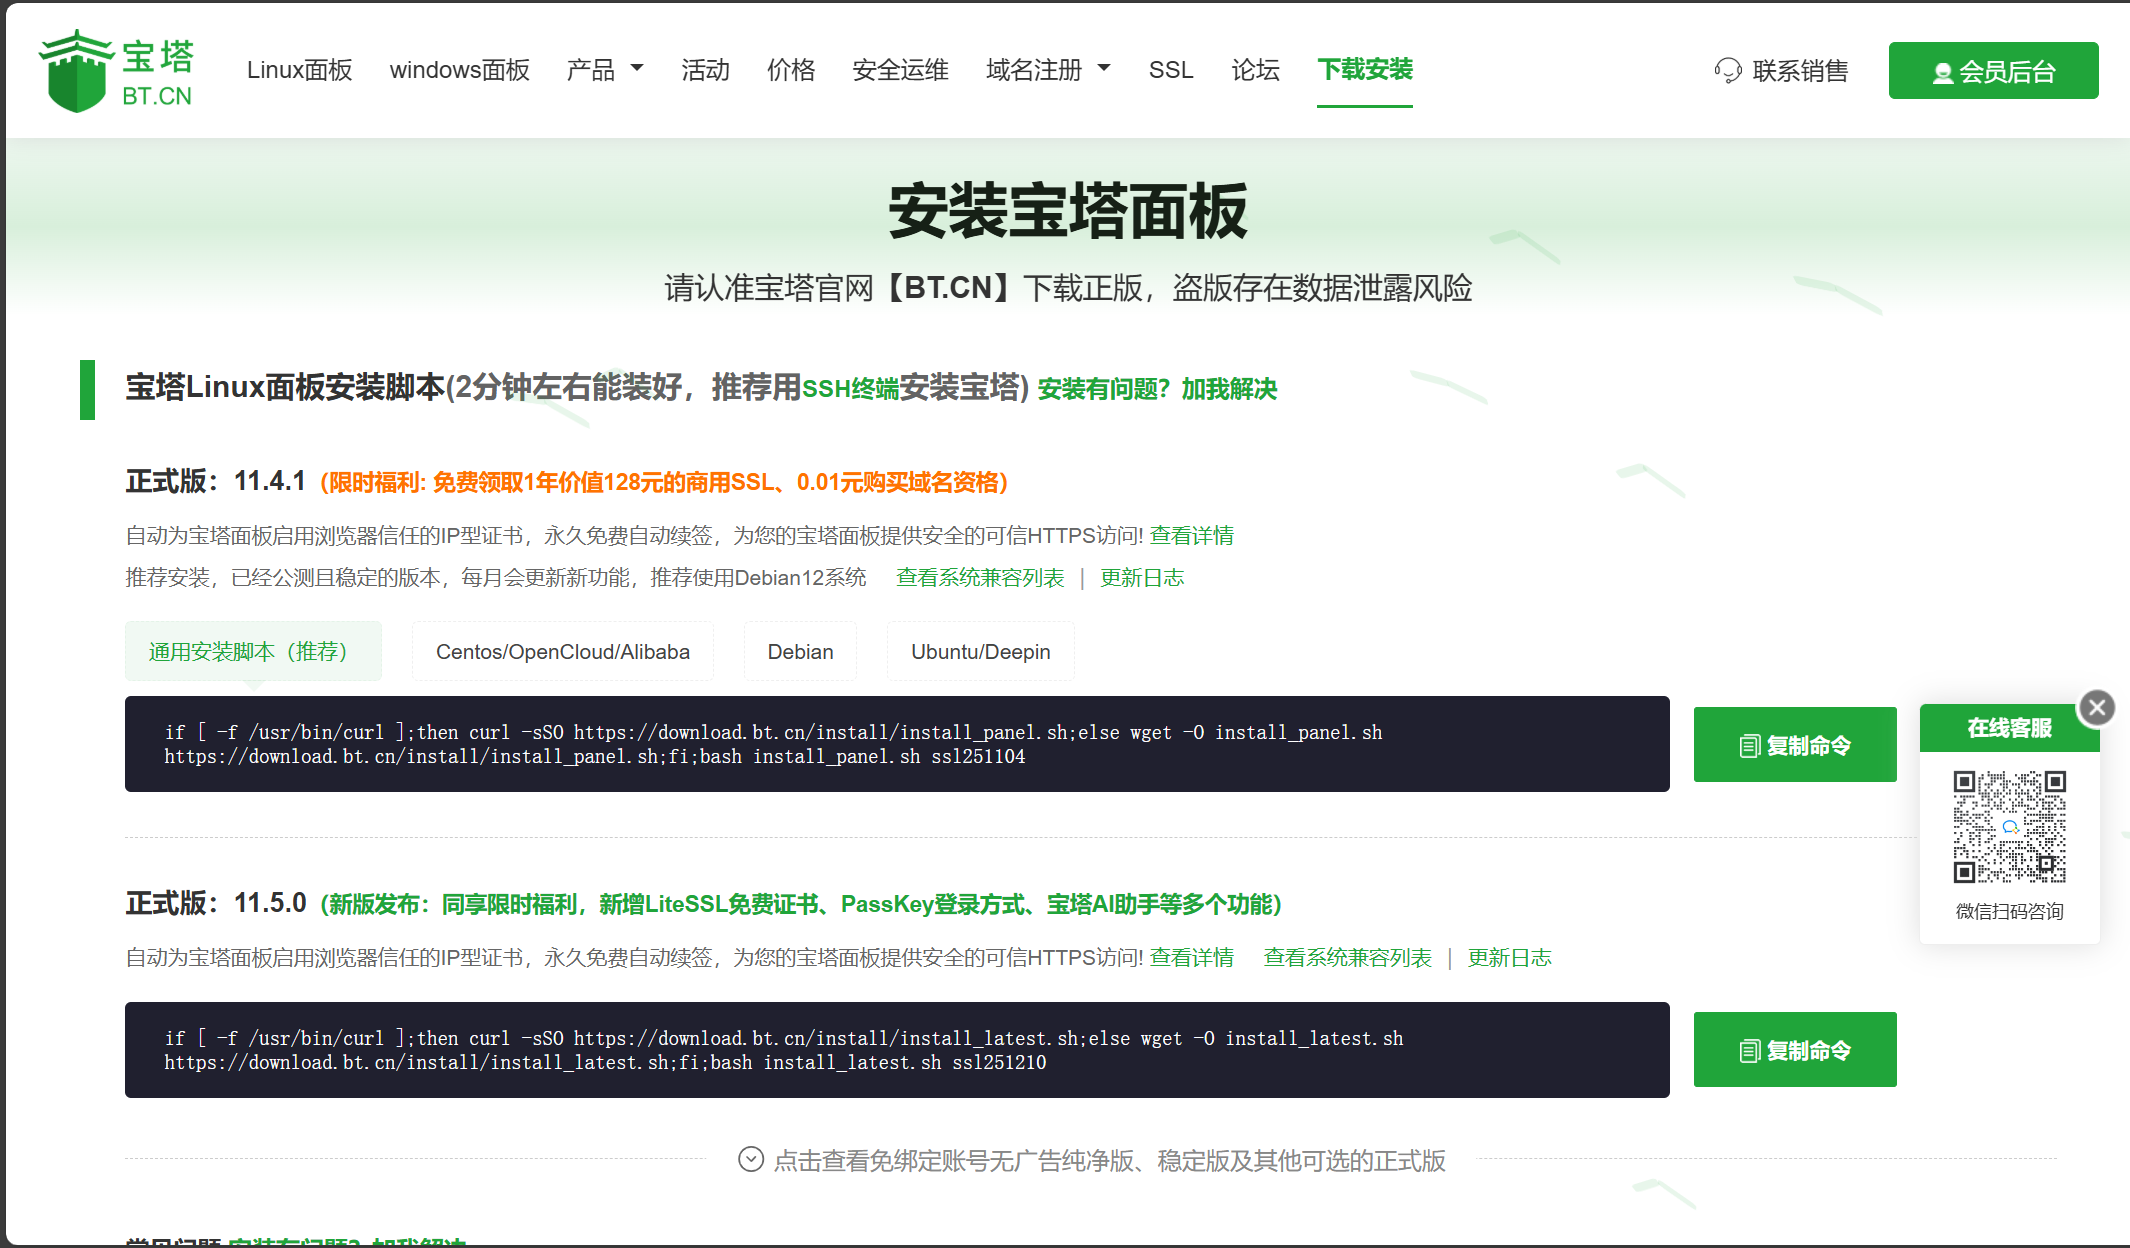Copy the 11.4.1 install command
Screen dimensions: 2130x1248
tap(1794, 745)
